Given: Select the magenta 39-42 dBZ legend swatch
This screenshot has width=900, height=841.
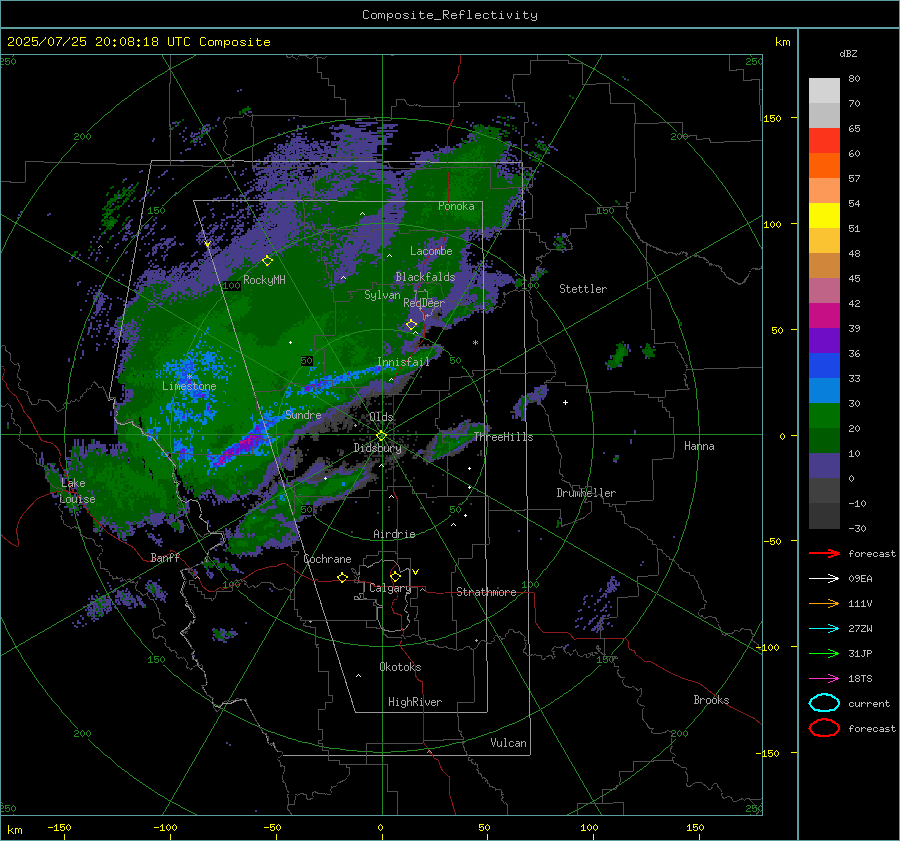Looking at the screenshot, I should 824,316.
